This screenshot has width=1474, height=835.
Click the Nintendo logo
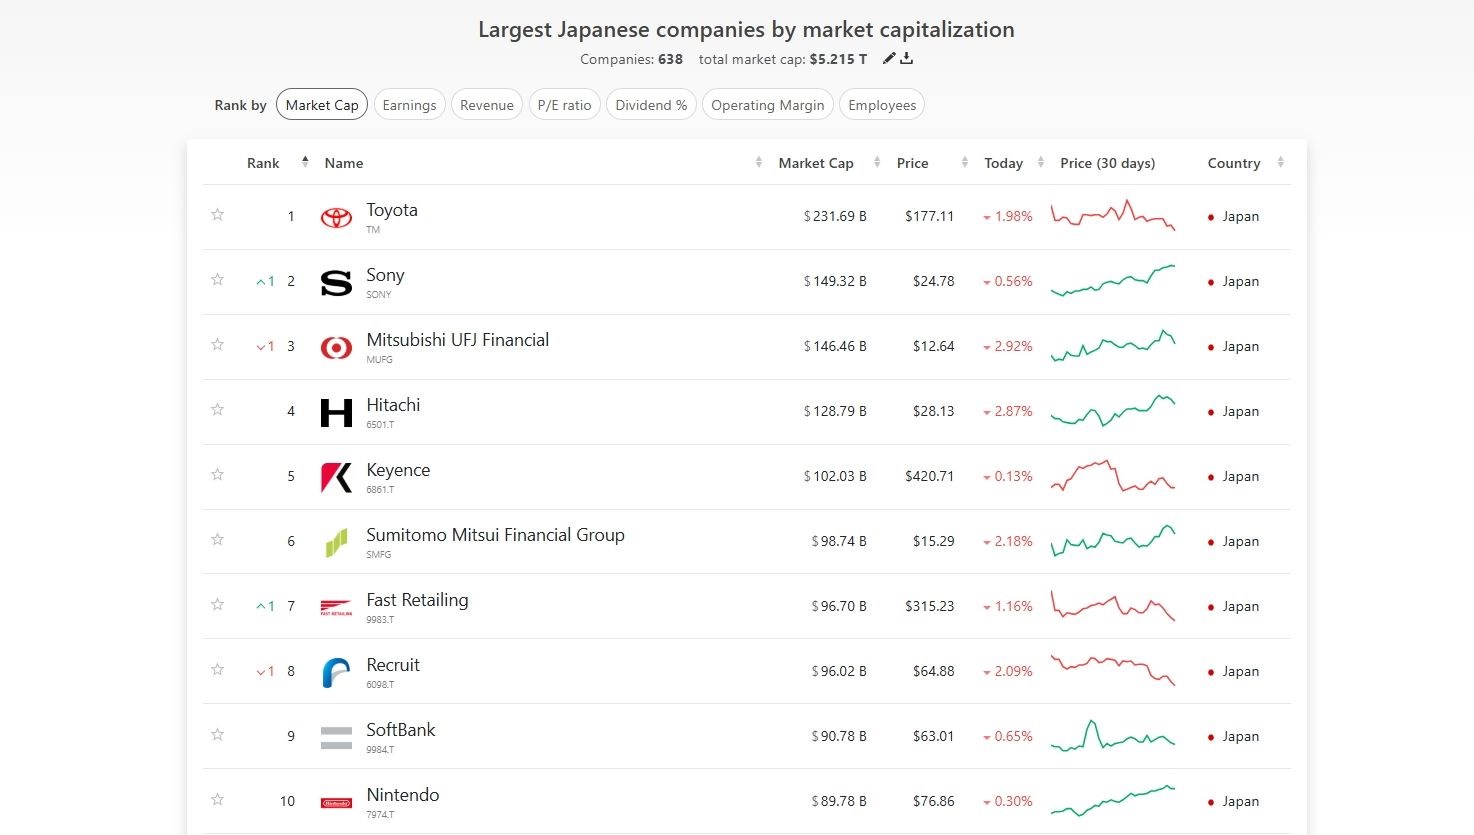336,802
